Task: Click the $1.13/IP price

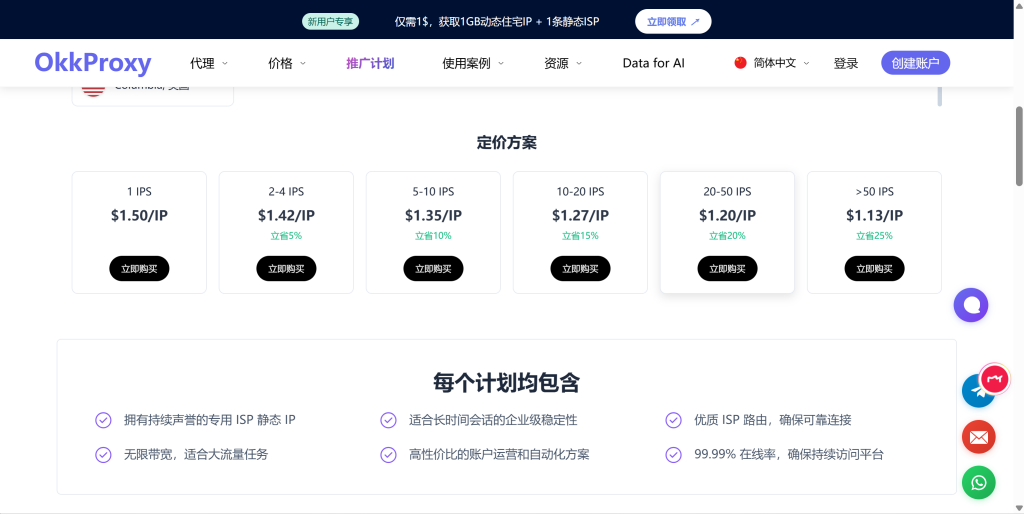Action: tap(874, 215)
